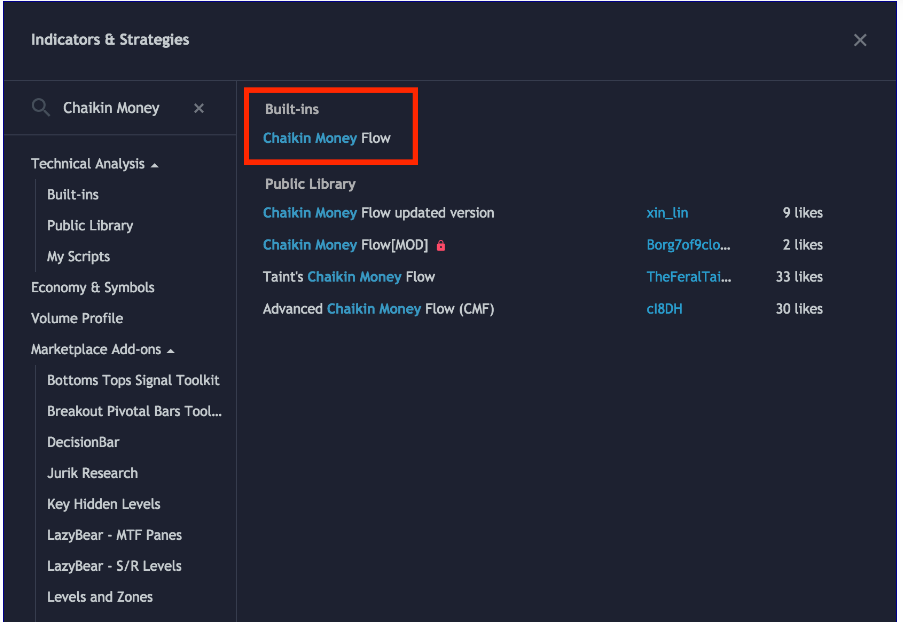
Task: Click inside the indicator search field
Action: tap(118, 108)
